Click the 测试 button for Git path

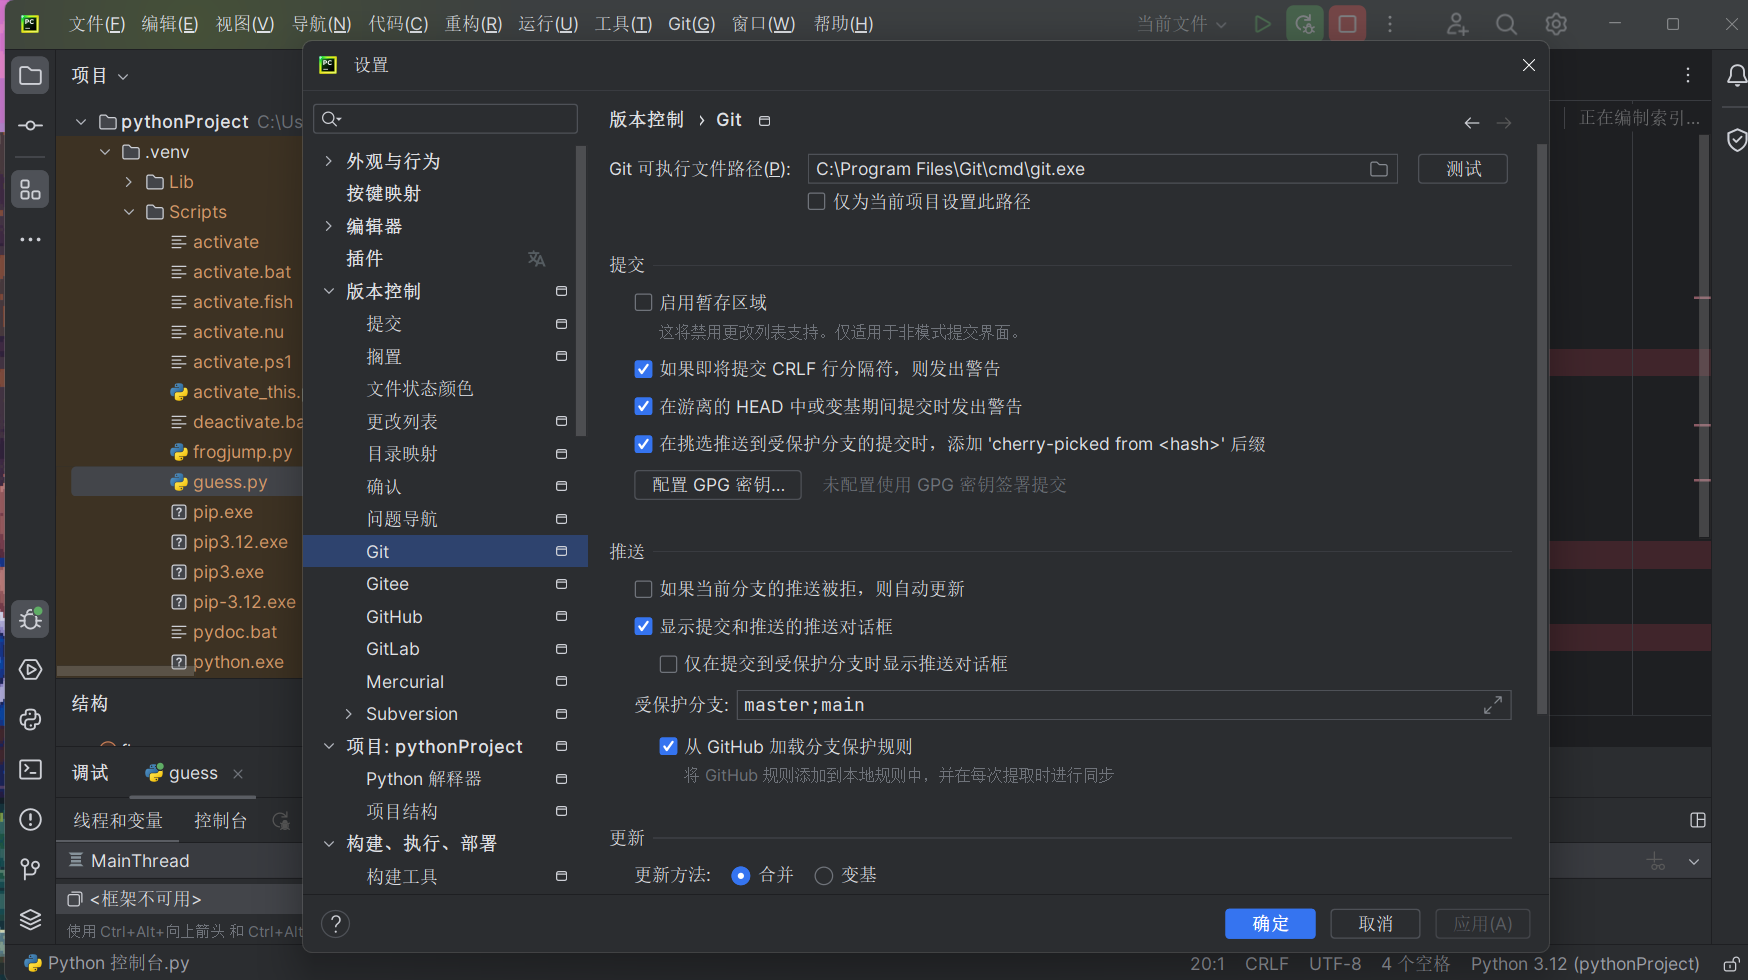[x=1463, y=169]
